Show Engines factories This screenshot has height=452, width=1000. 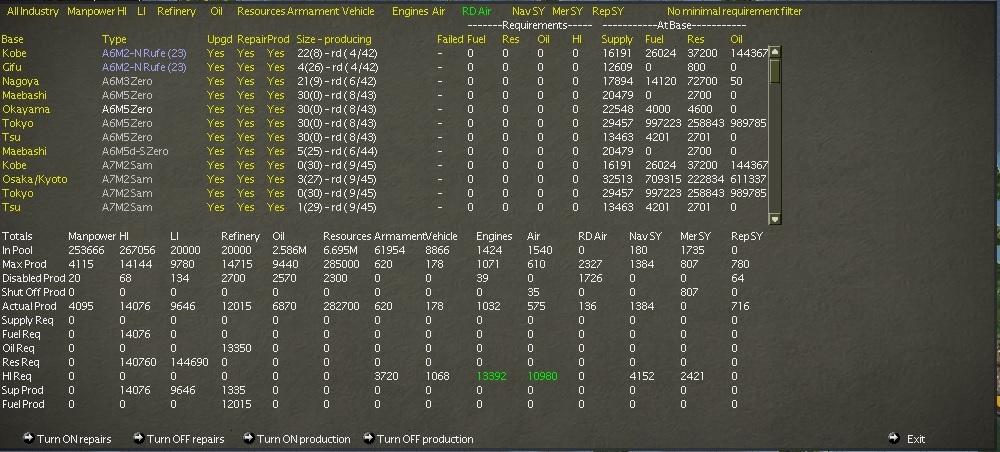410,11
